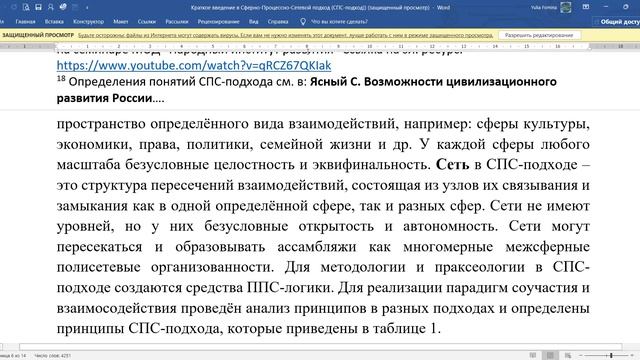Click the page count indicator in status bar
This screenshot has width=640, height=360.
click(13, 356)
